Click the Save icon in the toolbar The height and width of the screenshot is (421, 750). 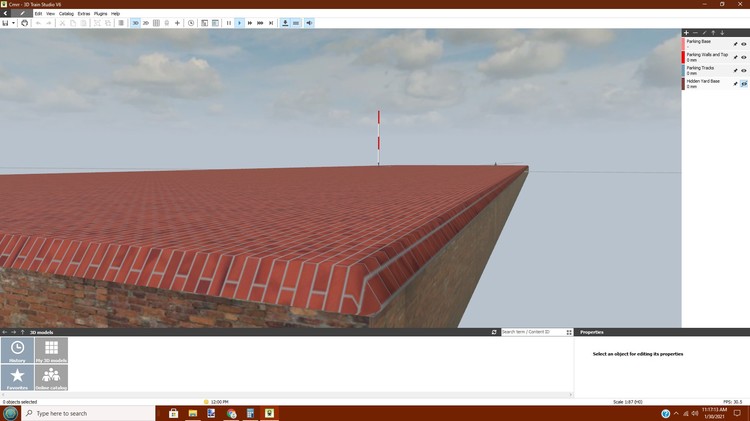point(5,23)
